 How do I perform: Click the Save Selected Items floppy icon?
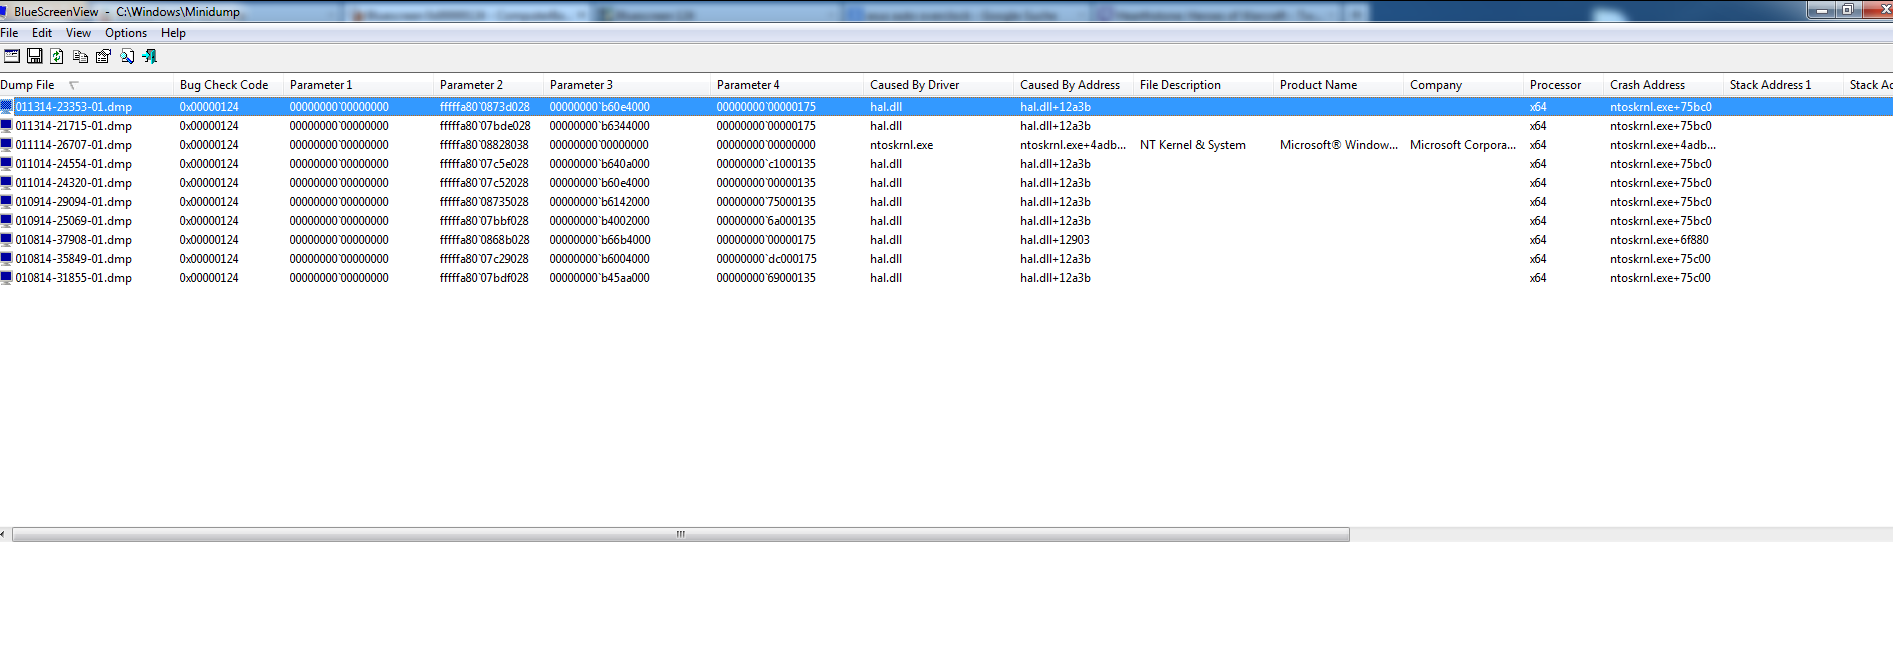coord(35,56)
